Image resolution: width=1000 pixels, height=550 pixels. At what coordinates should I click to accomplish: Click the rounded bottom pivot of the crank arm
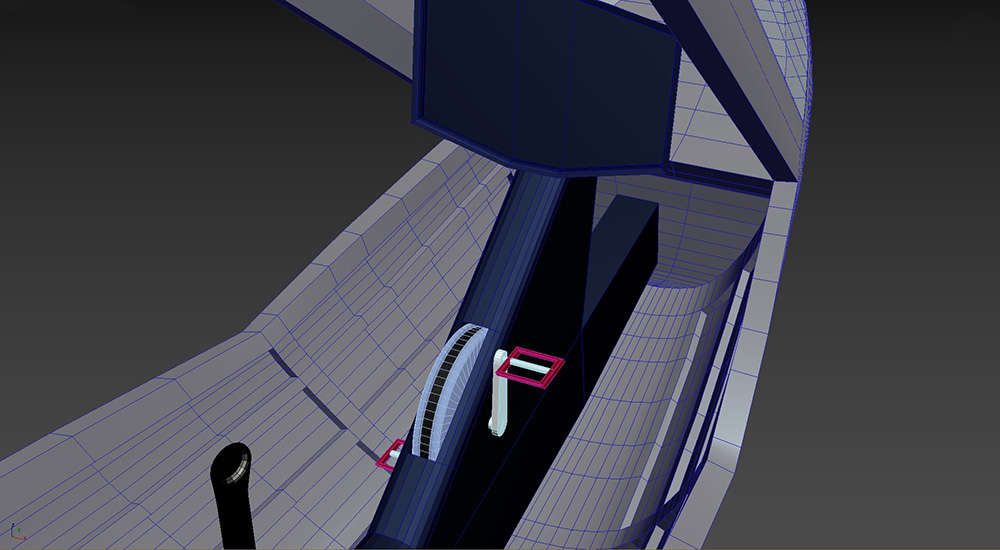click(496, 426)
